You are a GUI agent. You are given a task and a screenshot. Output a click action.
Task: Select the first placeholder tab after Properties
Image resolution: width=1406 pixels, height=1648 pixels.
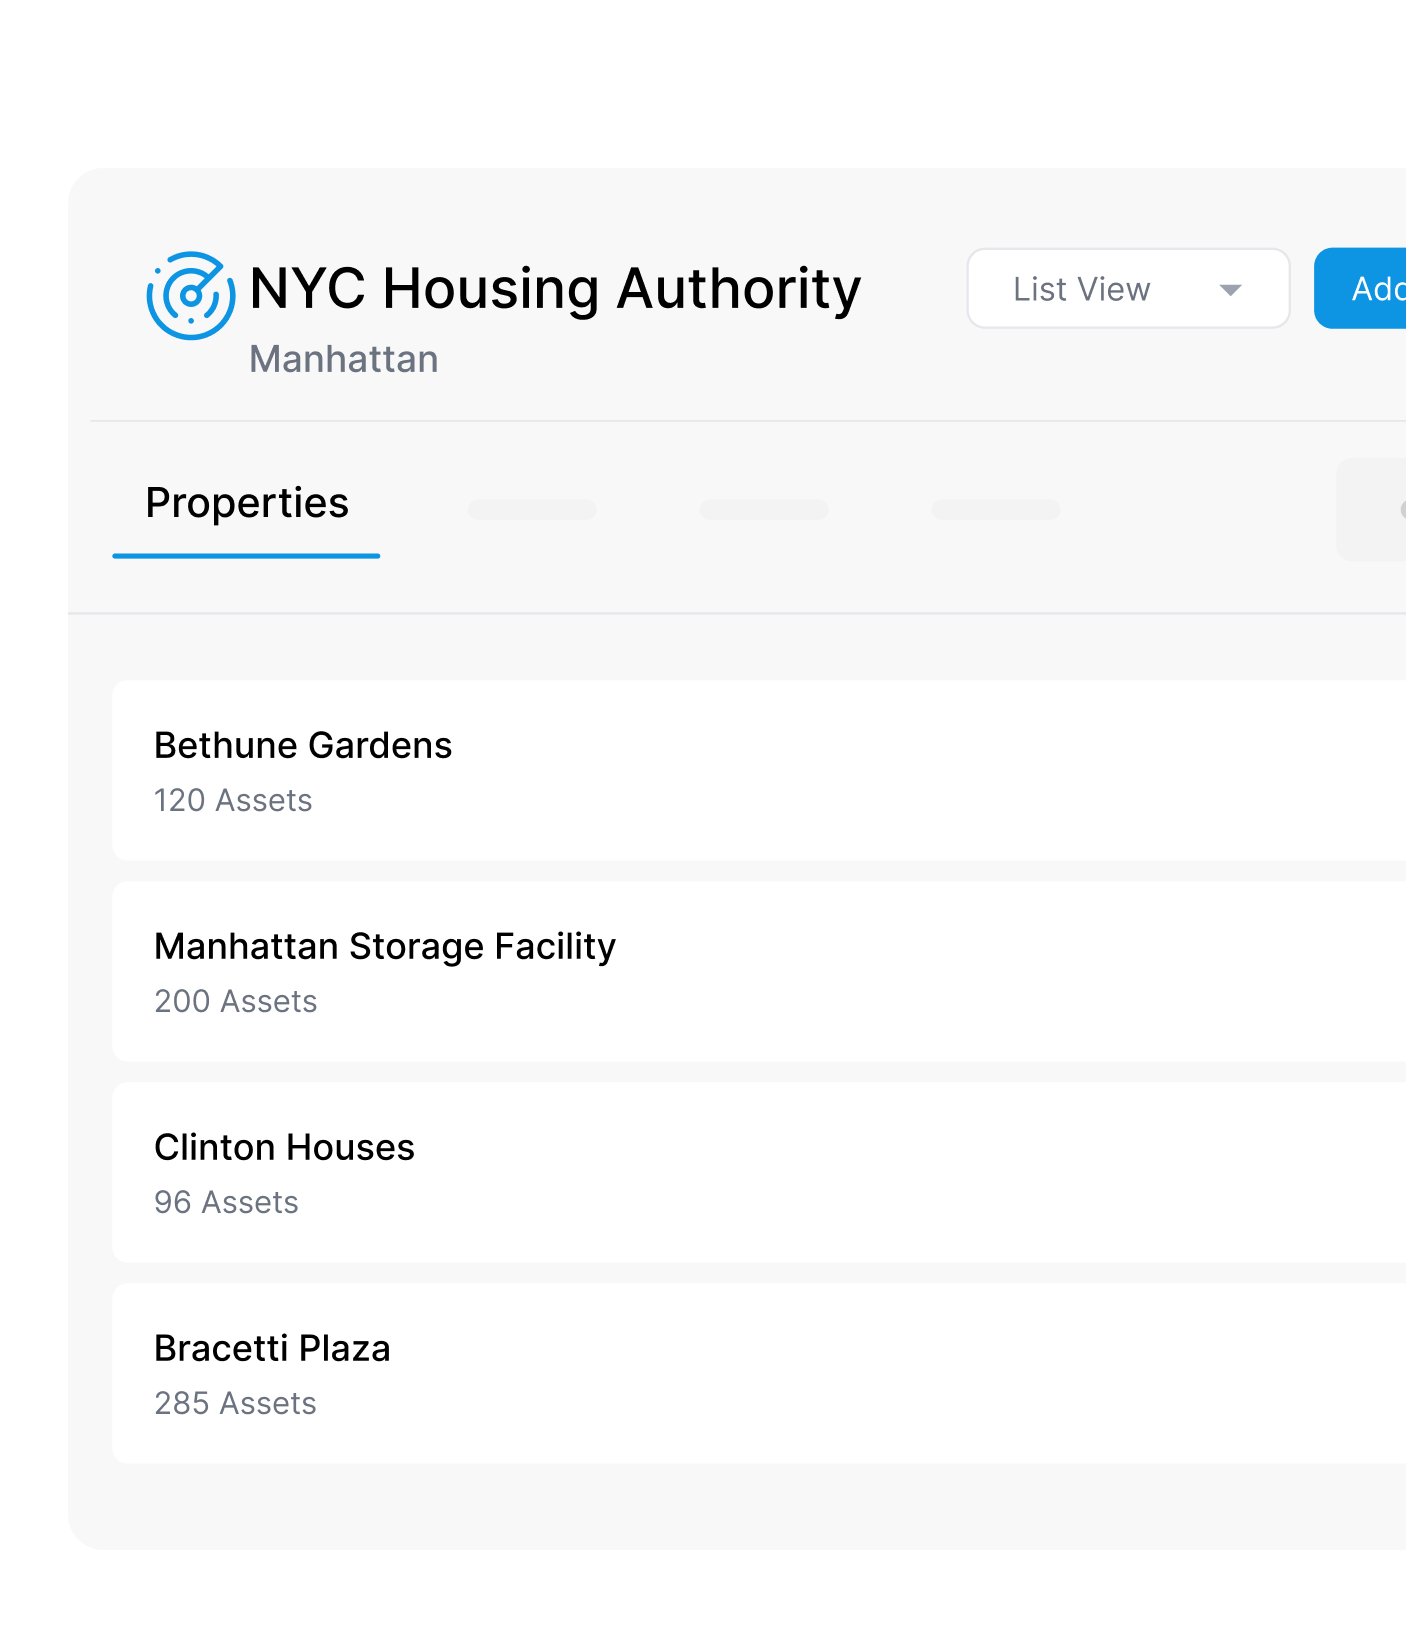(532, 509)
